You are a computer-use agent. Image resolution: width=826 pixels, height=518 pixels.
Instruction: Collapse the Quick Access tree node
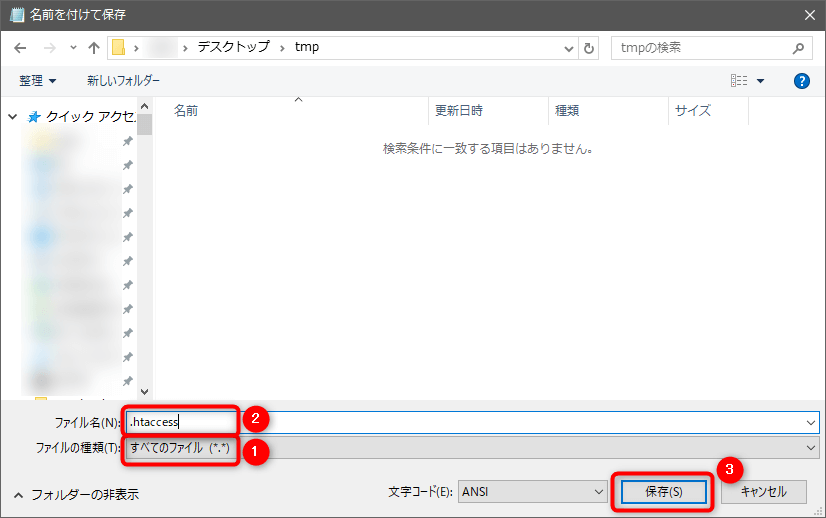[13, 117]
